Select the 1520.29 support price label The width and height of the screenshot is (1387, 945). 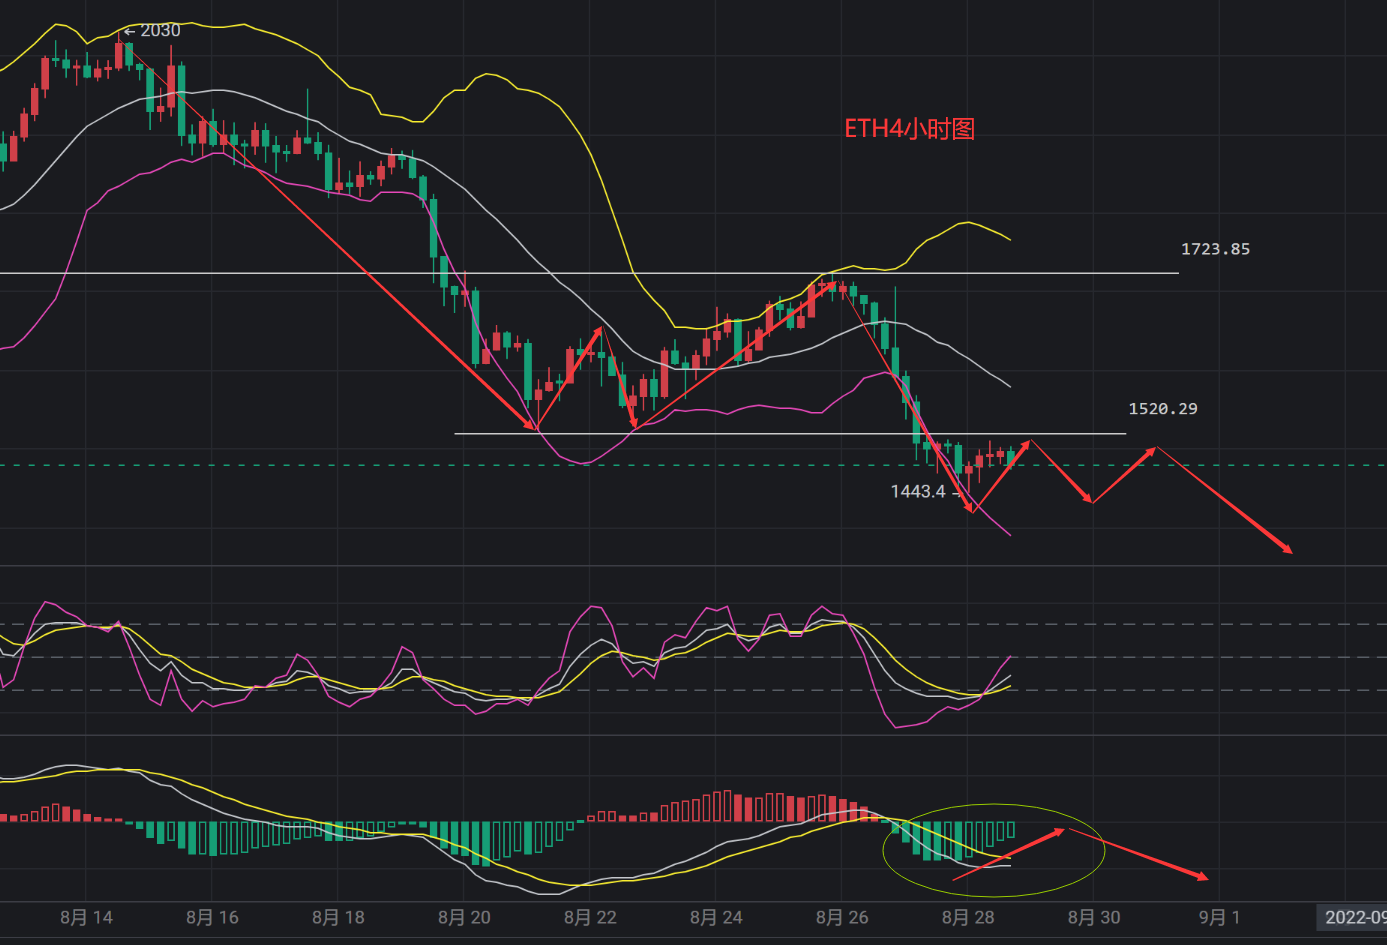click(x=1162, y=409)
